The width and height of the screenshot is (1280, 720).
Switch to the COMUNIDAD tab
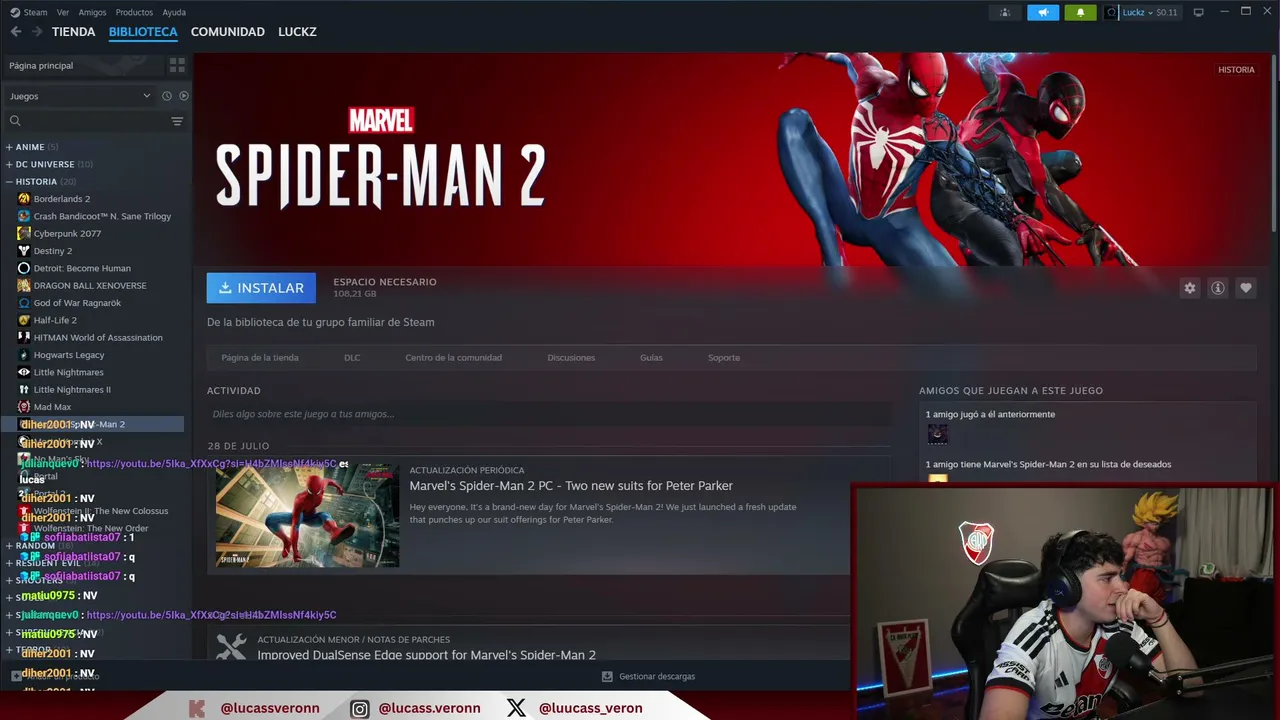click(x=228, y=32)
